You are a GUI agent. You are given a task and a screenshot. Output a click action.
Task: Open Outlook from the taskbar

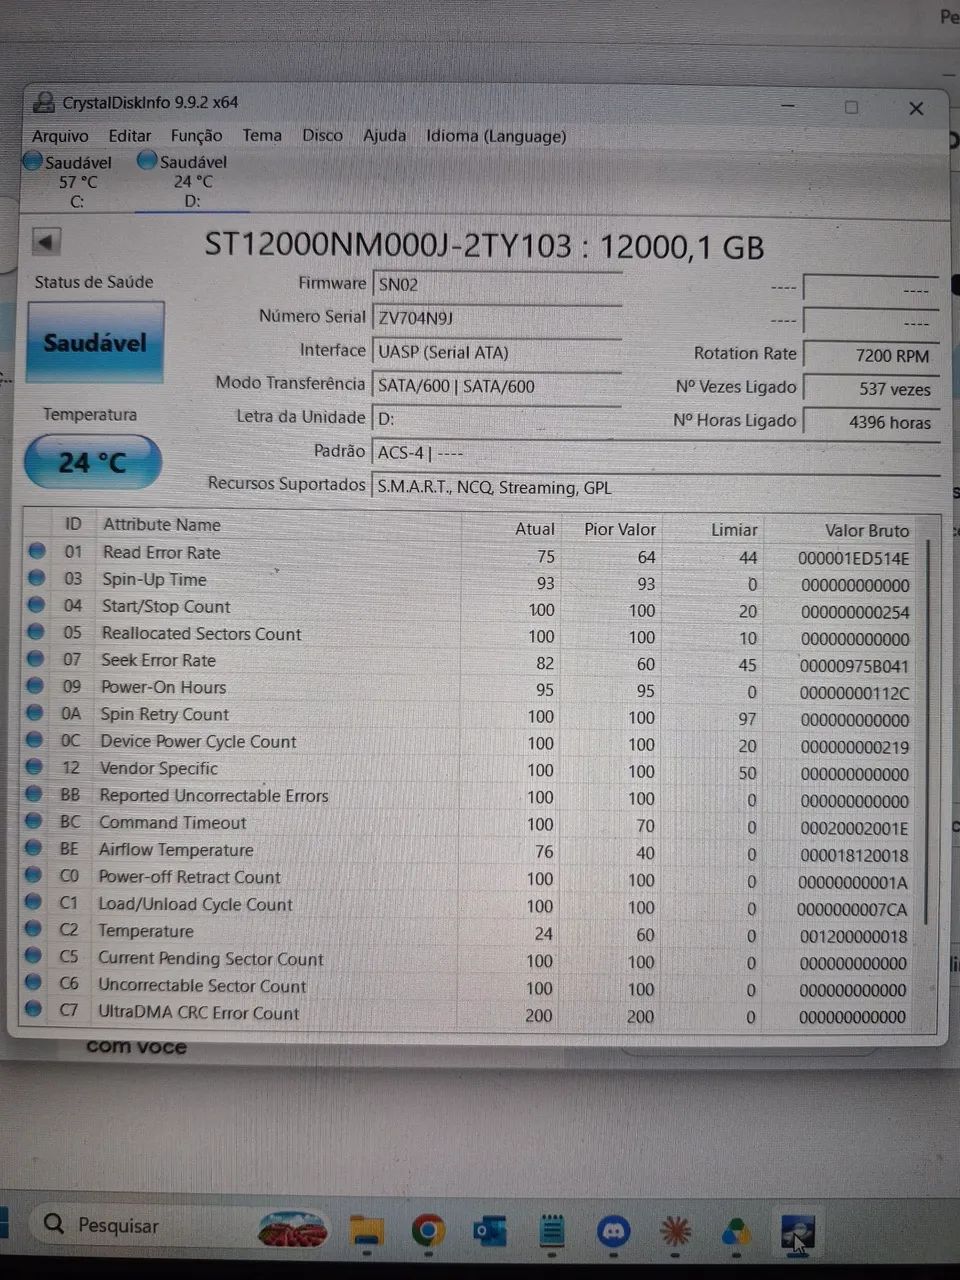490,1230
